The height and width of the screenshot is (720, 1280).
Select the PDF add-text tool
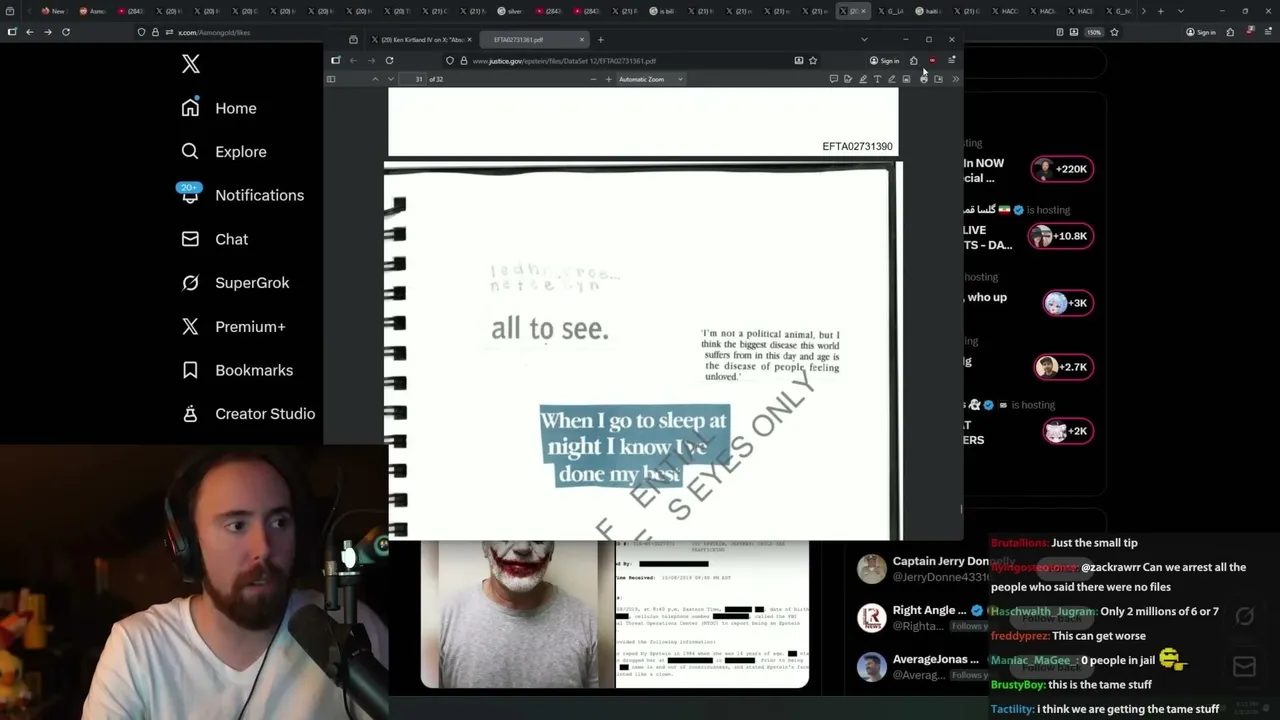tap(877, 79)
